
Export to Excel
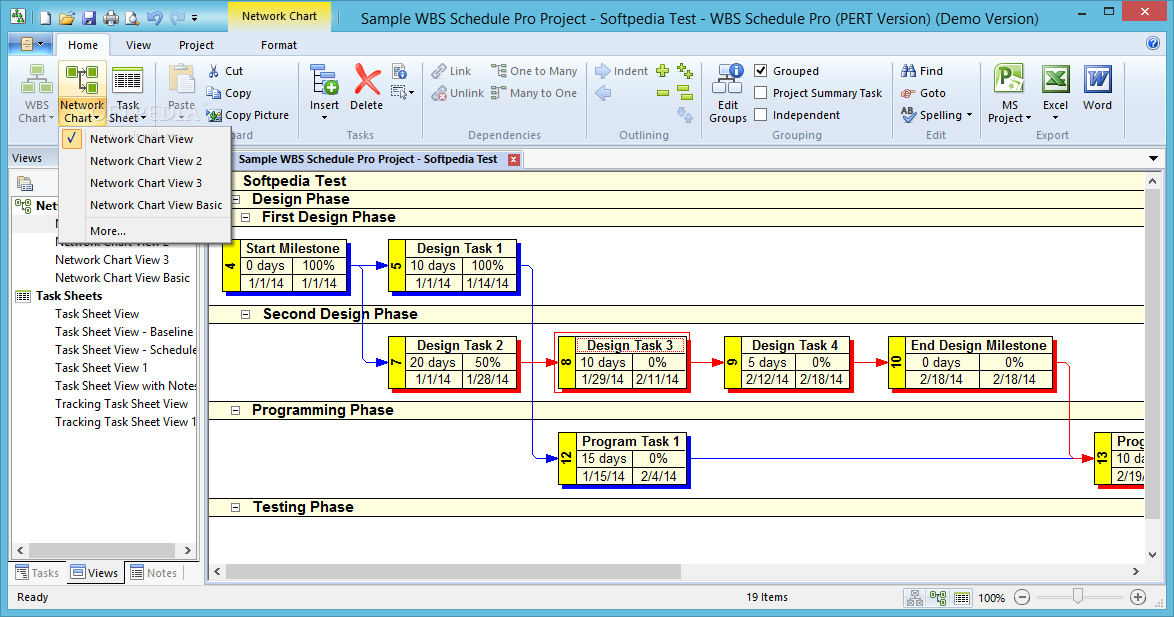pyautogui.click(x=1055, y=93)
